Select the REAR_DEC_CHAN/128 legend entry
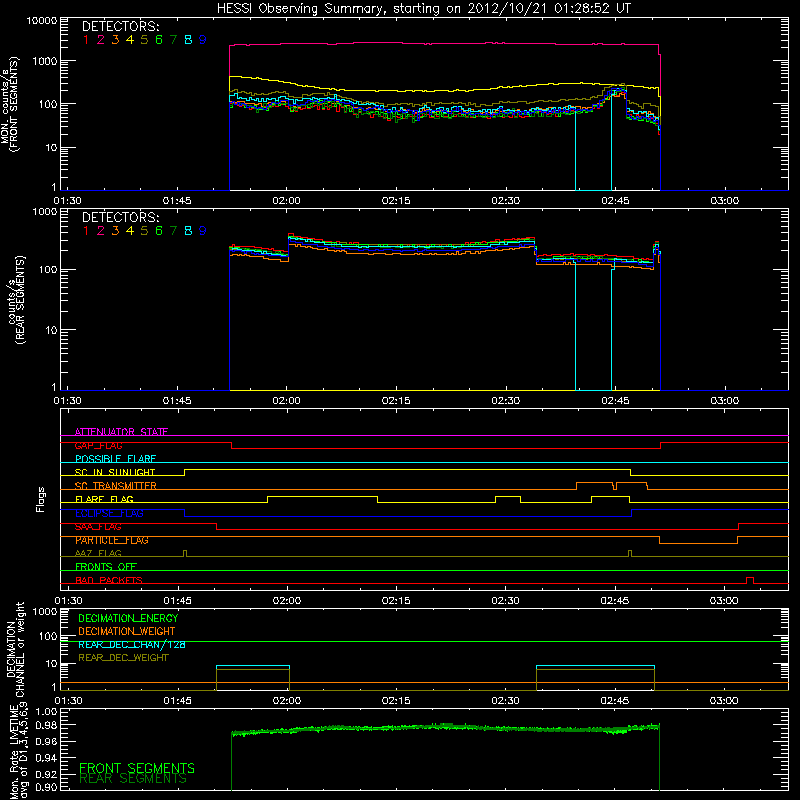 pyautogui.click(x=132, y=644)
